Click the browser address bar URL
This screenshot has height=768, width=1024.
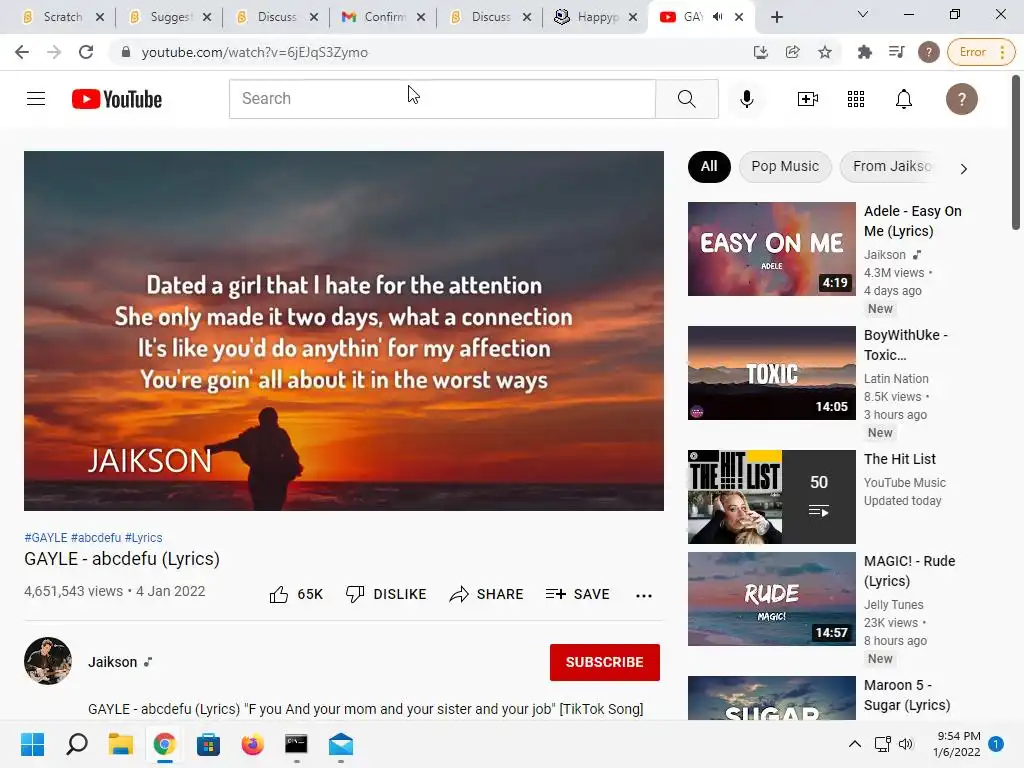coord(255,52)
